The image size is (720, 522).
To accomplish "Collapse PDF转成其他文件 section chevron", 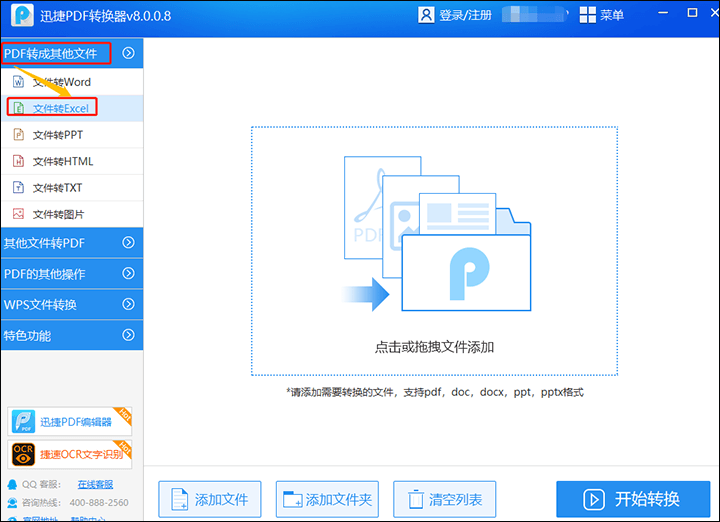I will tap(129, 53).
